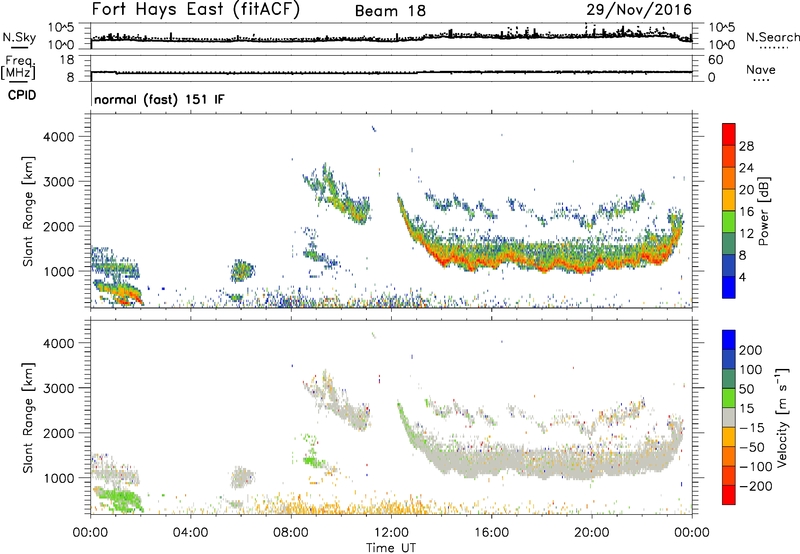This screenshot has height=554, width=800.
Task: Click the "04:00" time tick label
Action: (x=190, y=533)
